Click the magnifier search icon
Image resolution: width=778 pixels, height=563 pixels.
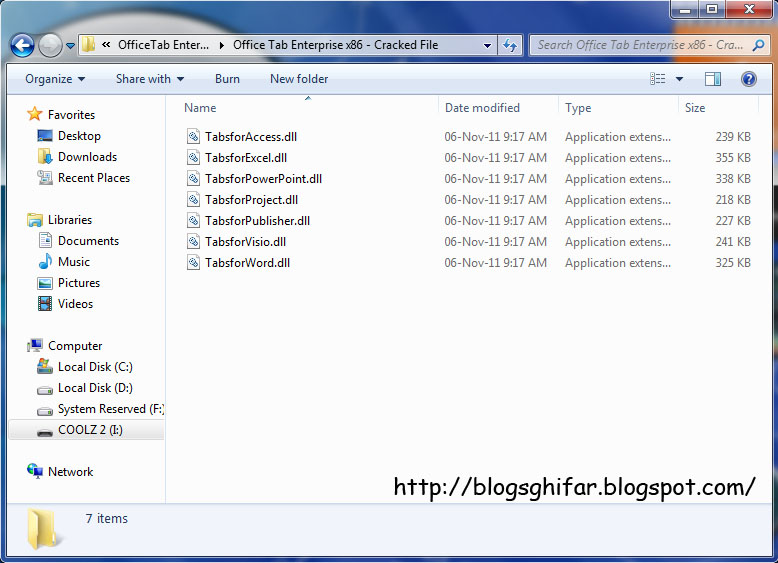tap(758, 45)
